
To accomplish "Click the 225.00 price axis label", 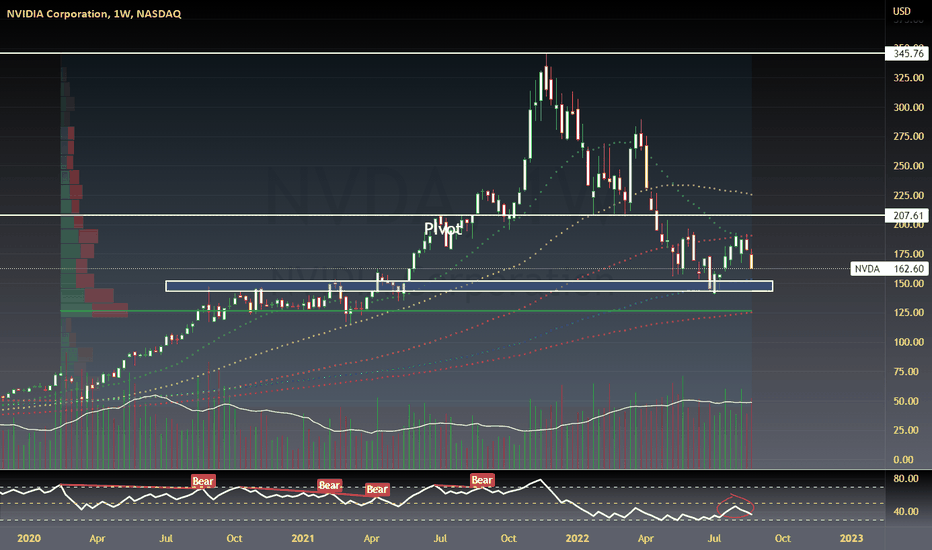I will coord(909,196).
